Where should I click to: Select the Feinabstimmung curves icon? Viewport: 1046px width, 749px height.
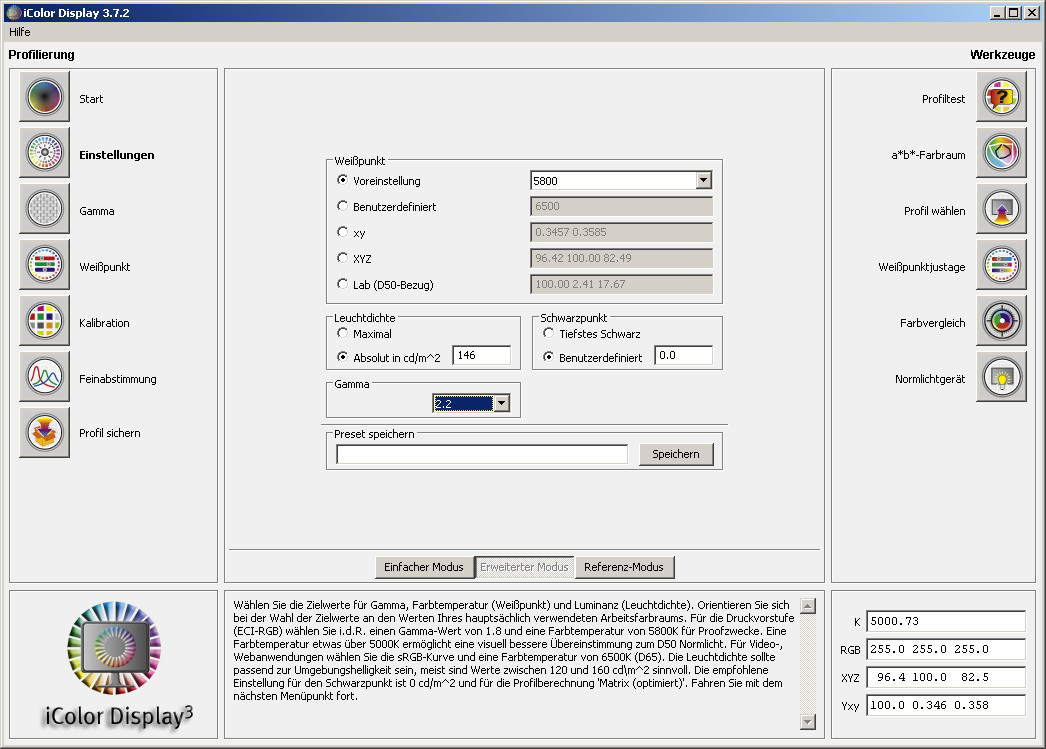[44, 378]
